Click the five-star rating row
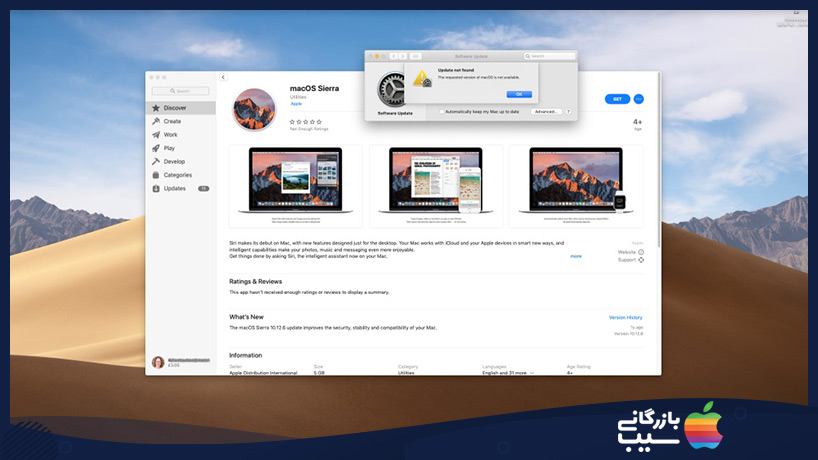The image size is (818, 460). click(x=306, y=122)
